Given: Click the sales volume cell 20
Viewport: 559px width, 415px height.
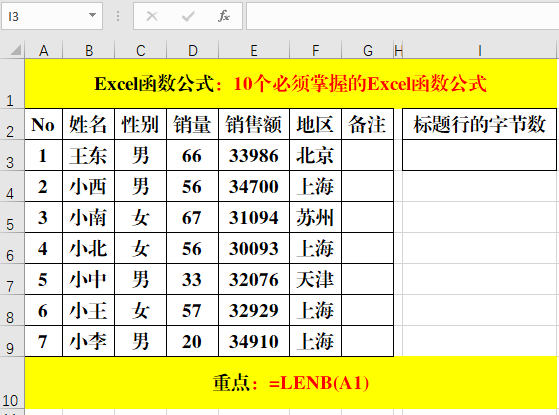Looking at the screenshot, I should click(193, 341).
